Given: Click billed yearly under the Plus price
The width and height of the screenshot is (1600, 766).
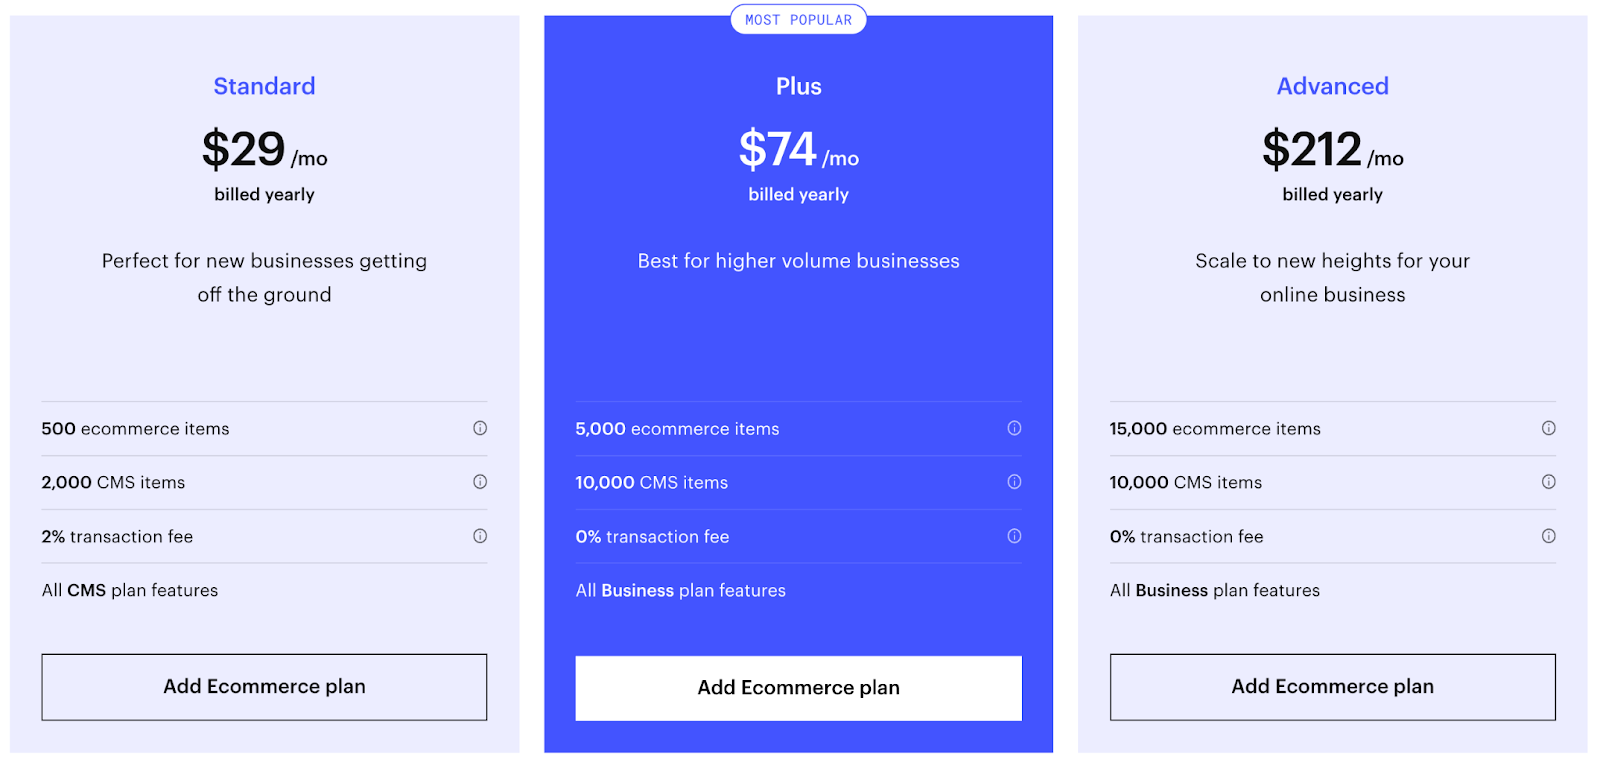Looking at the screenshot, I should pos(798,194).
